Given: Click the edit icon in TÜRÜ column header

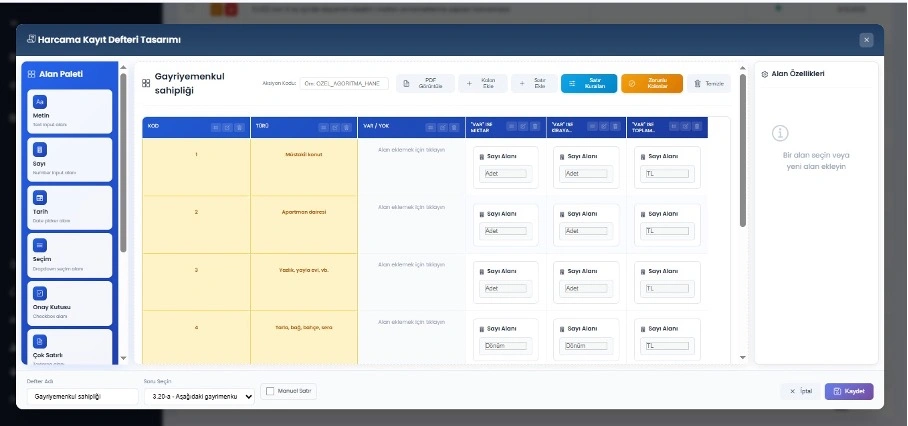Looking at the screenshot, I should pyautogui.click(x=335, y=127).
